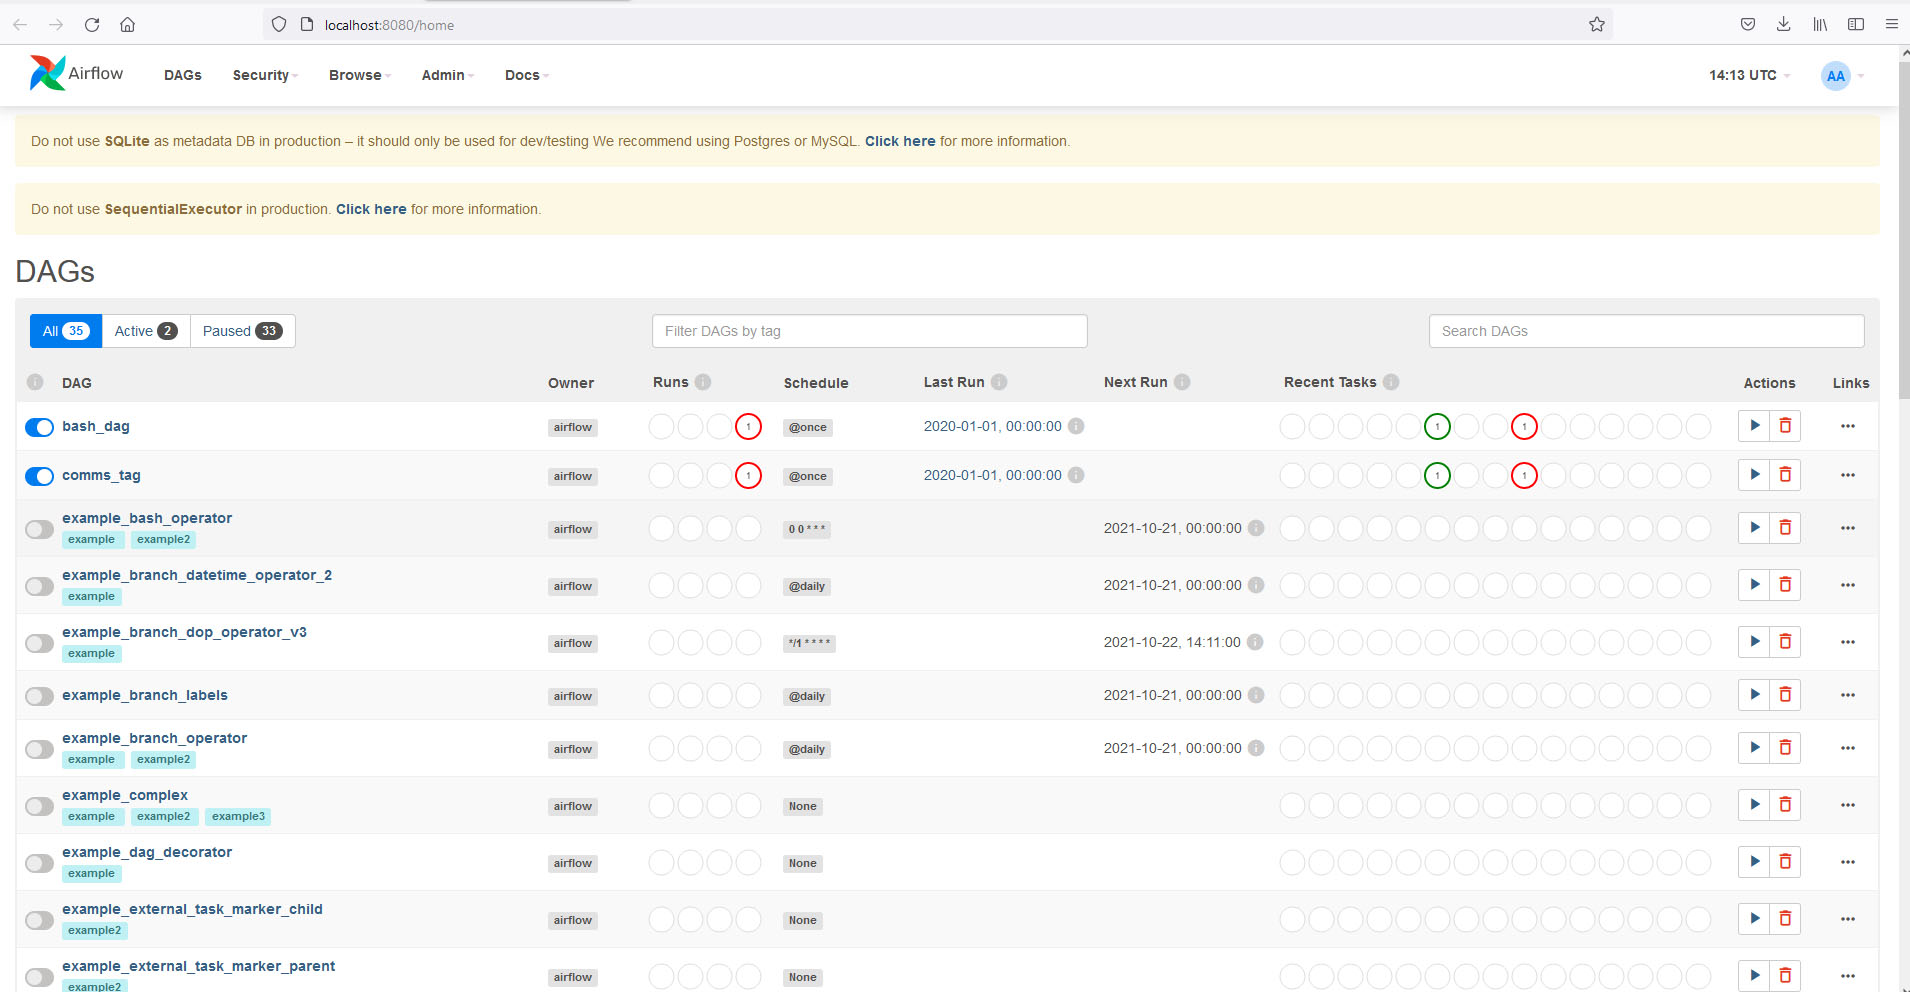Click the Airflow pinwheel logo

point(47,74)
